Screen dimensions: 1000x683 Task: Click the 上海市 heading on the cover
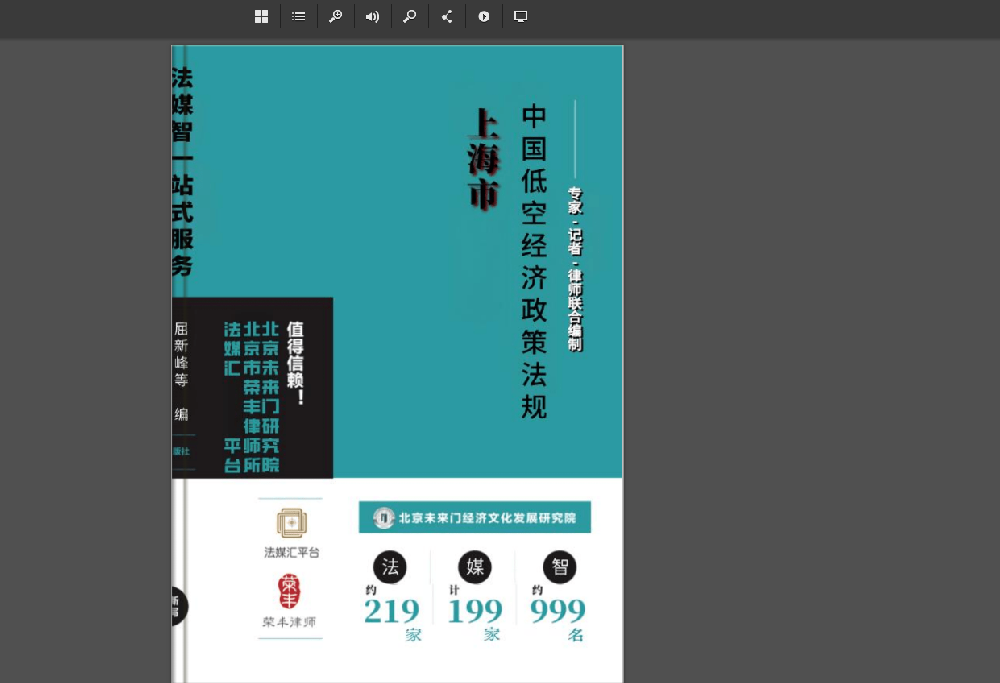tap(484, 160)
